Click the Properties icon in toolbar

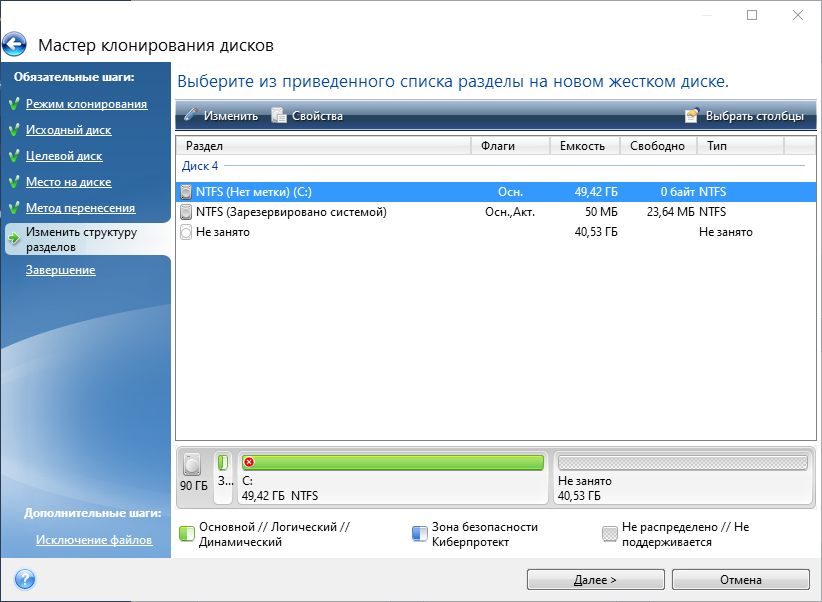tap(279, 115)
